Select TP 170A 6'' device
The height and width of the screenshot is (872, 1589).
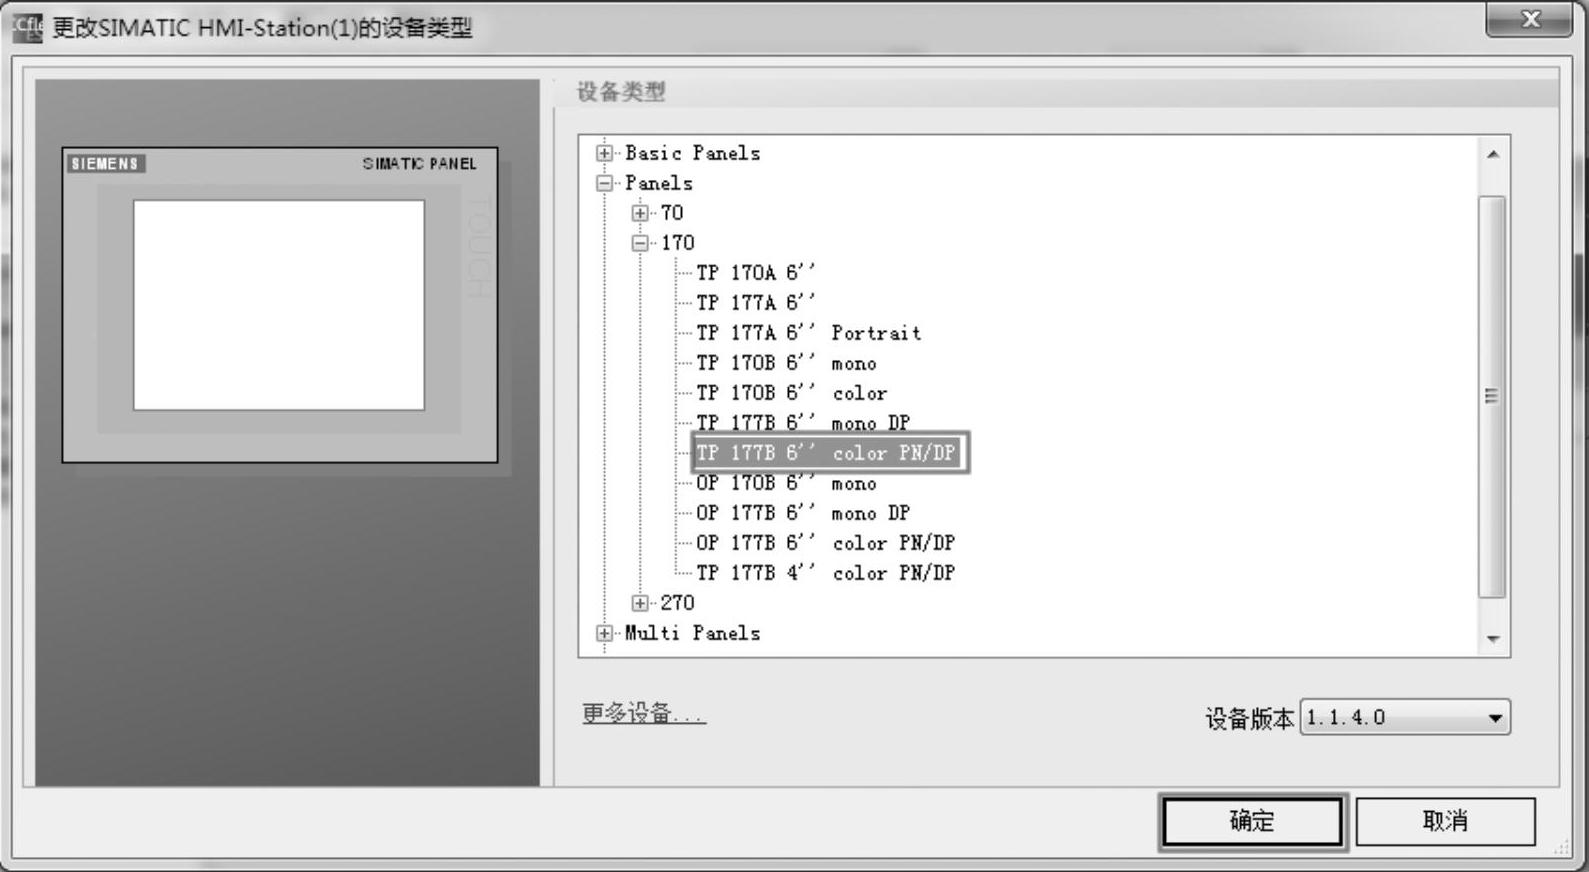(756, 273)
